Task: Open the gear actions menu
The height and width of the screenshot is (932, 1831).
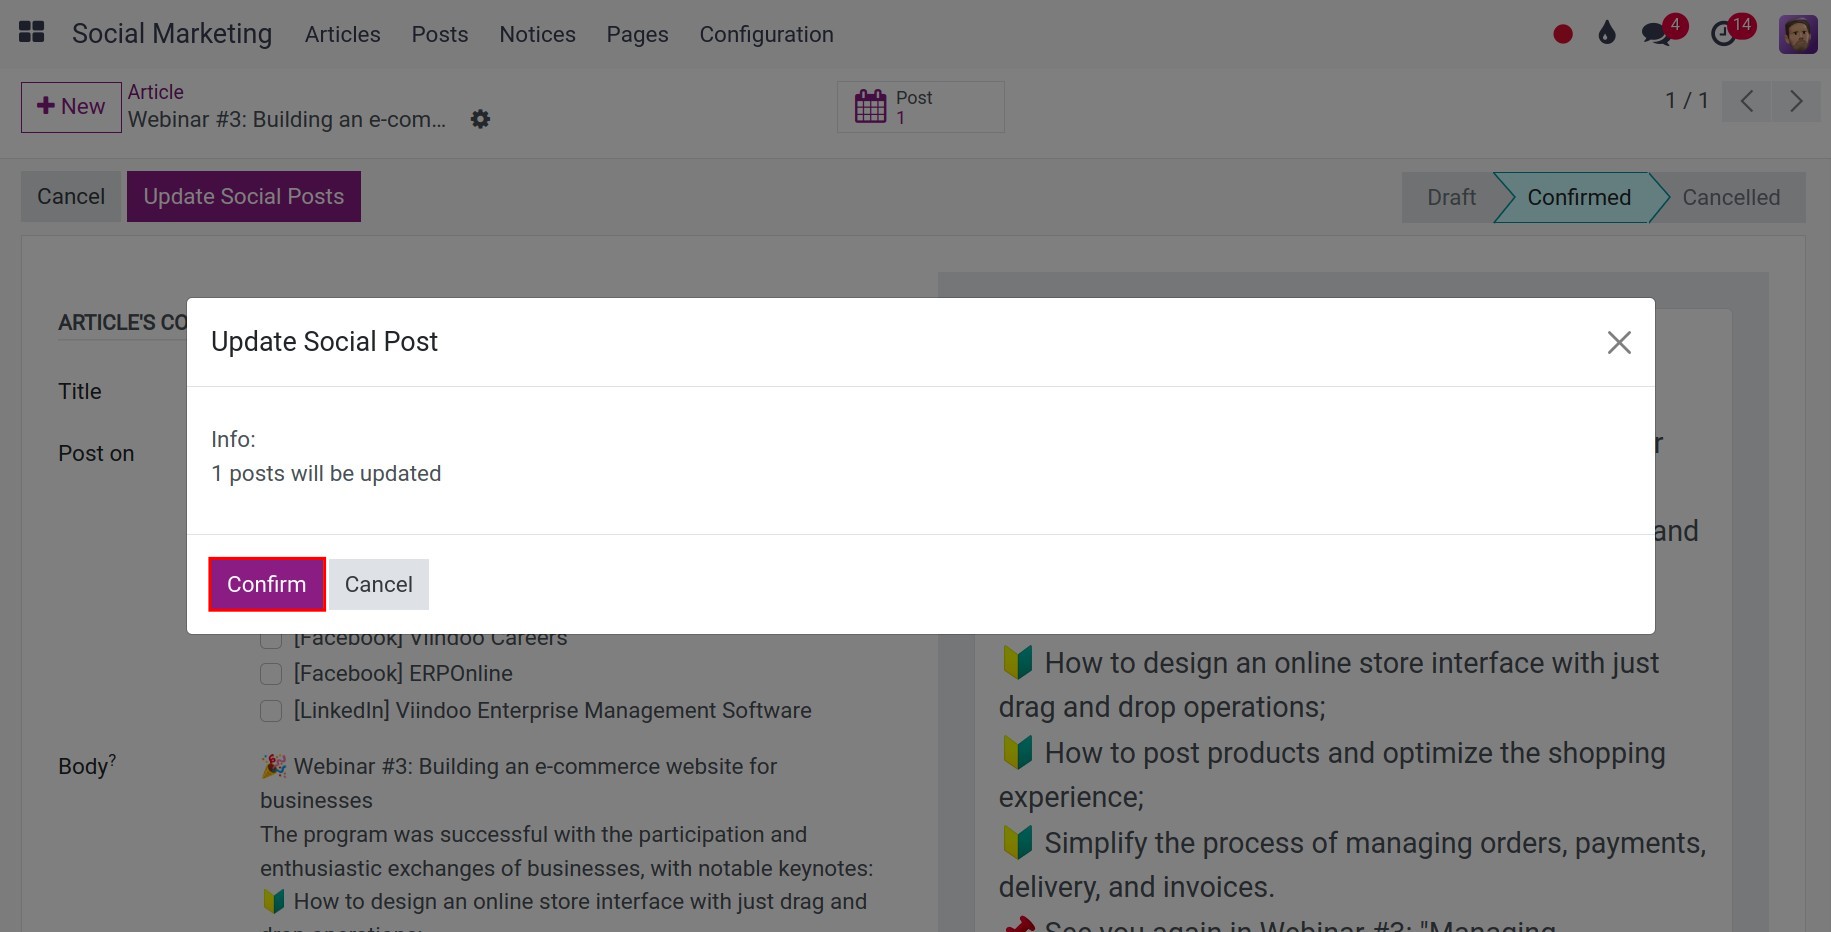Action: click(x=481, y=120)
